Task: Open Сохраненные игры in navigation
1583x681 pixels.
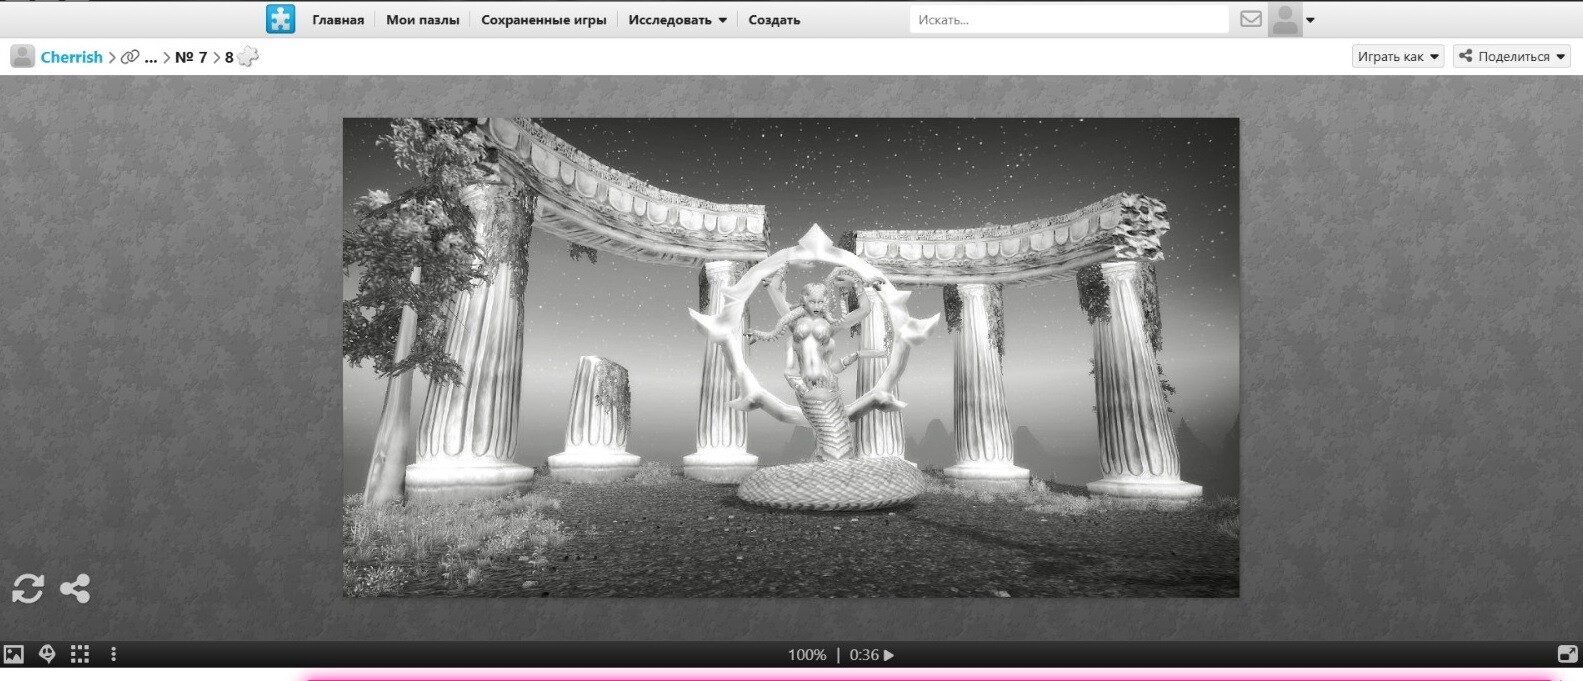Action: pyautogui.click(x=543, y=20)
